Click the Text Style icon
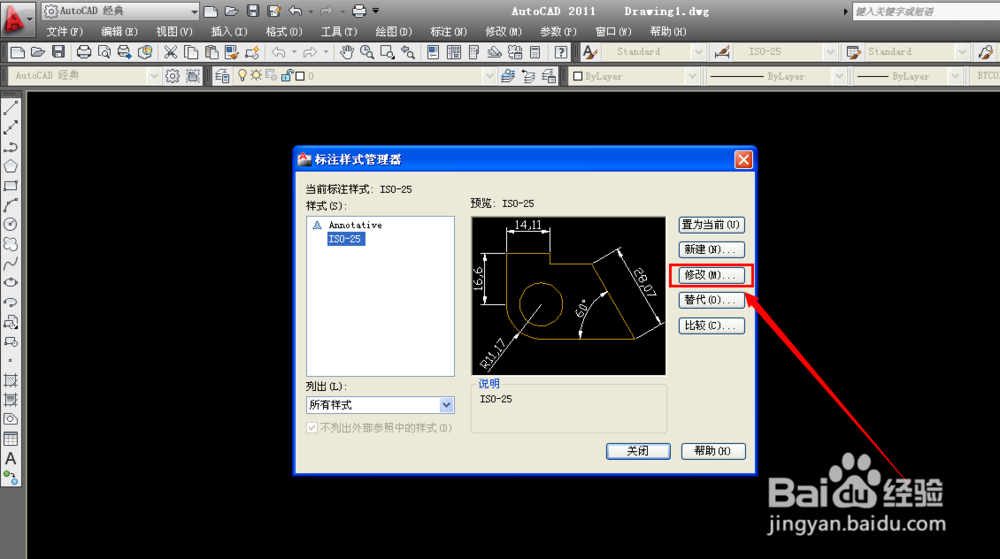This screenshot has width=1000, height=559. [590, 52]
